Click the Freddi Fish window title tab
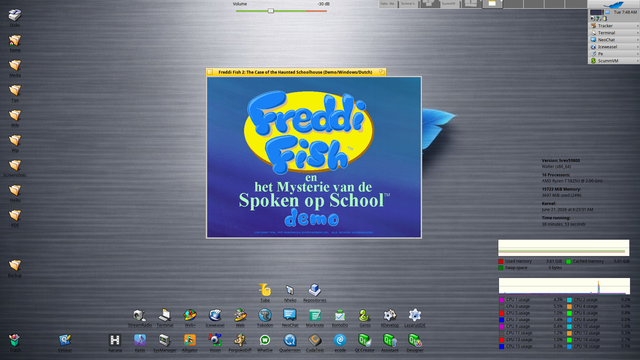Viewport: 640px width, 360px height. coord(296,72)
